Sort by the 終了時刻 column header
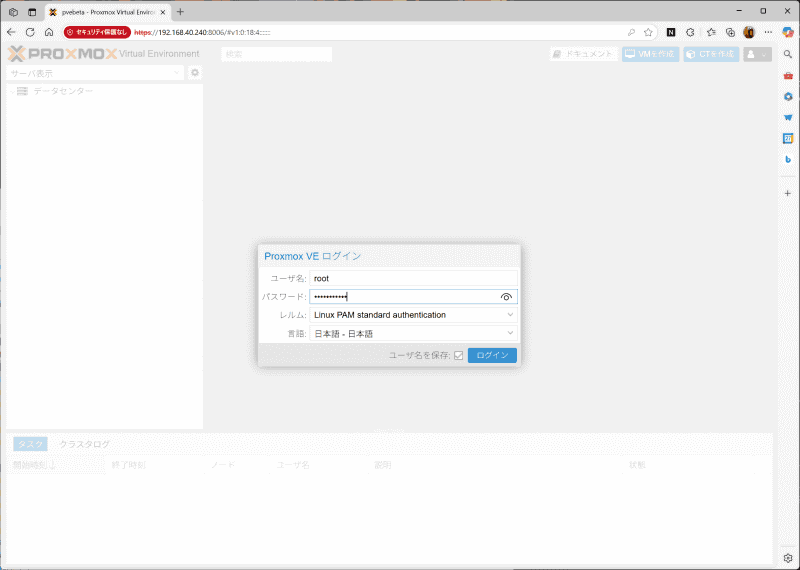The height and width of the screenshot is (570, 800). pos(155,465)
